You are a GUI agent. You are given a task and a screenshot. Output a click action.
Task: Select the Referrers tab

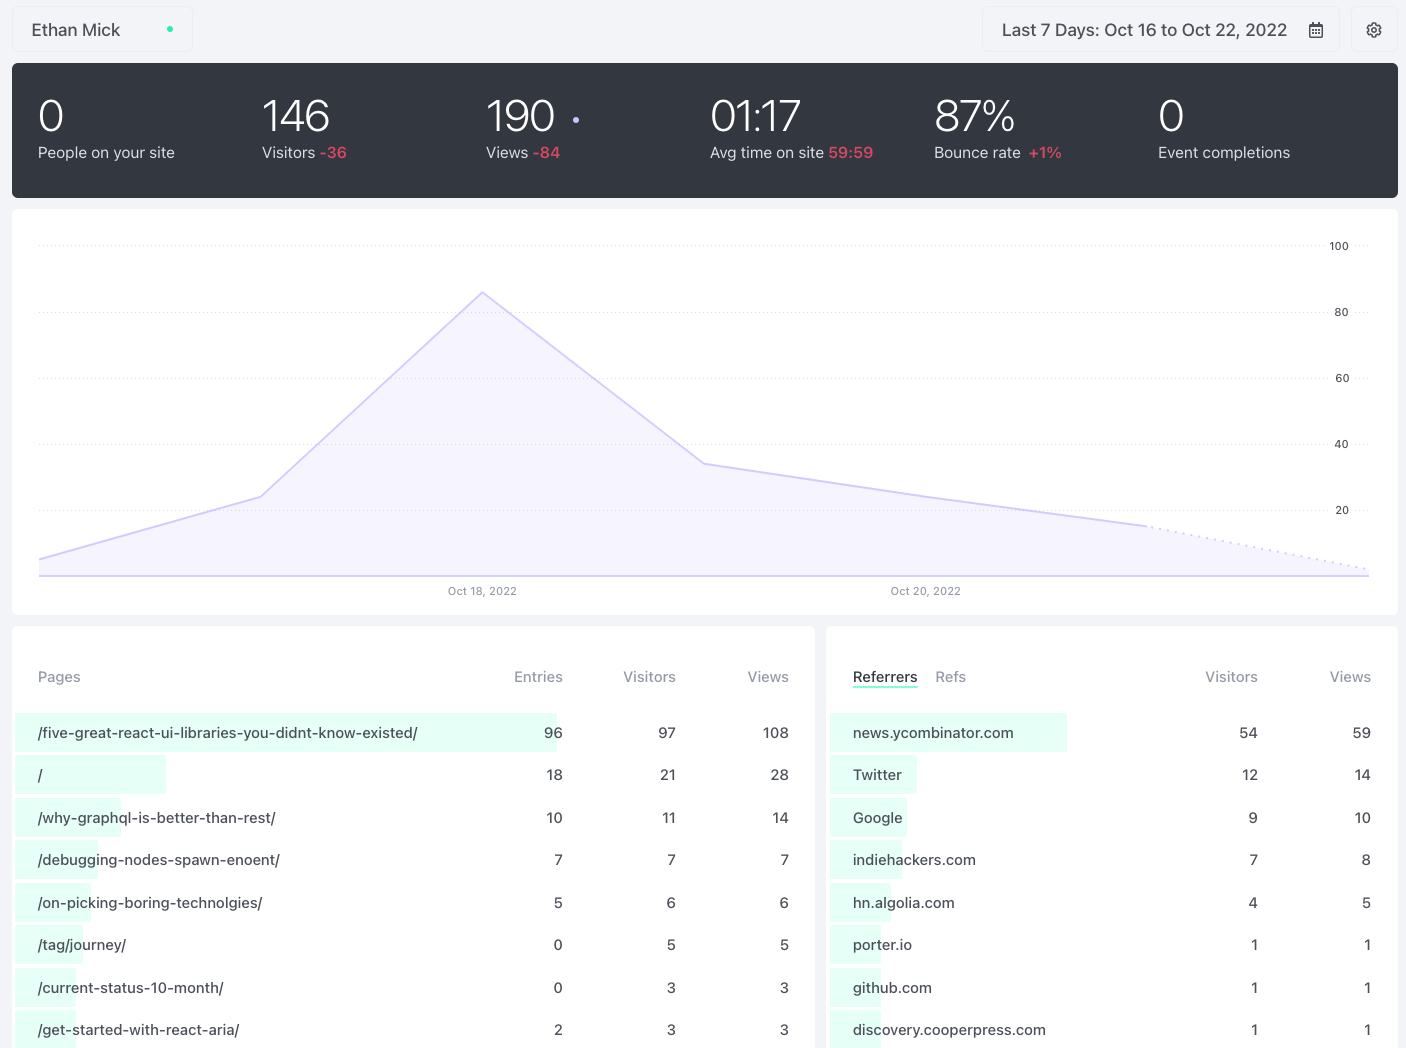click(x=885, y=677)
